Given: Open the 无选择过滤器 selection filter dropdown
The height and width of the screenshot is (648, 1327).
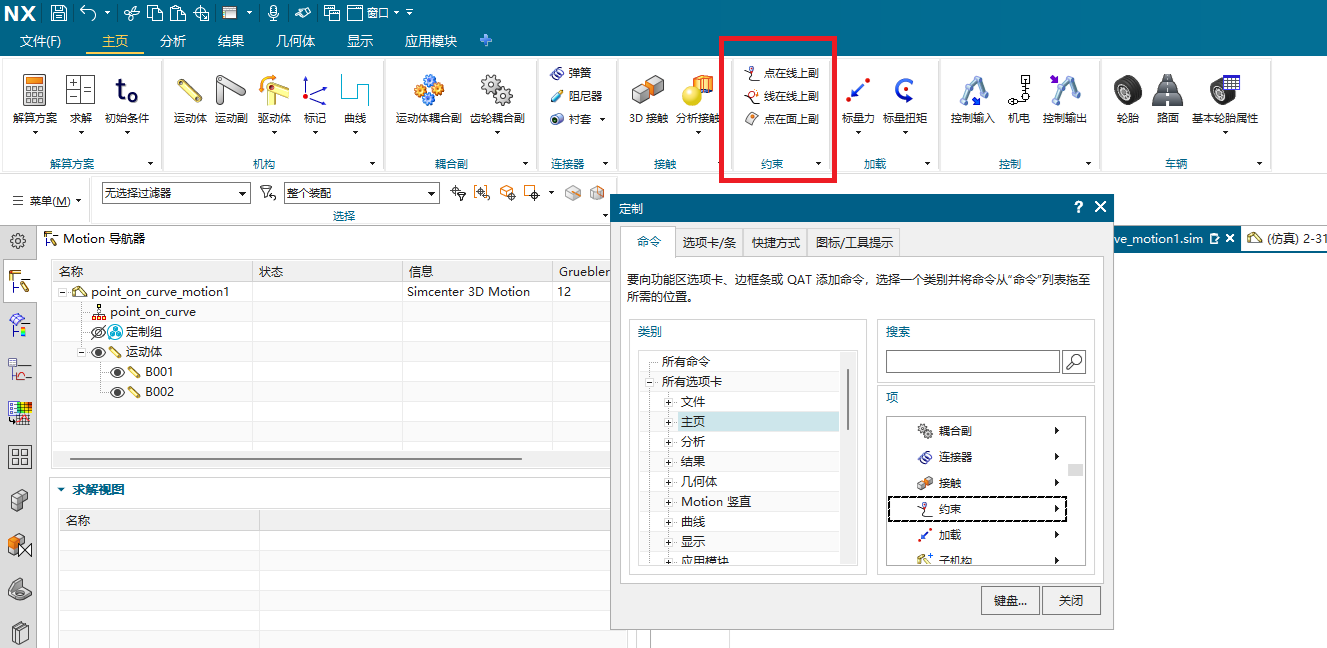Looking at the screenshot, I should [176, 193].
